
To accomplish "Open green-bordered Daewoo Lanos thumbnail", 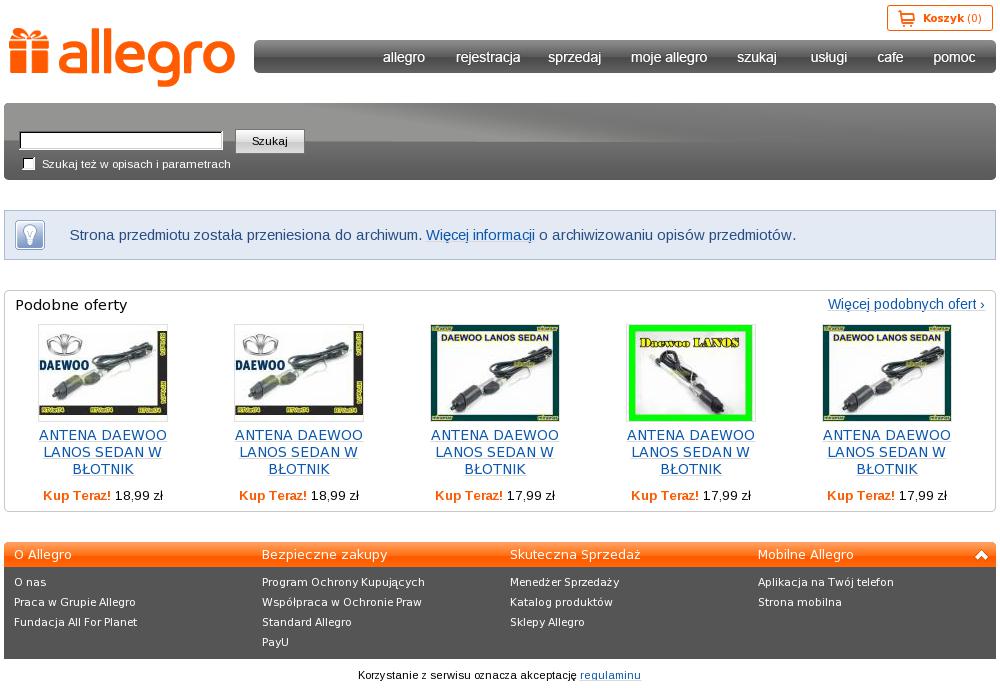I will (691, 372).
